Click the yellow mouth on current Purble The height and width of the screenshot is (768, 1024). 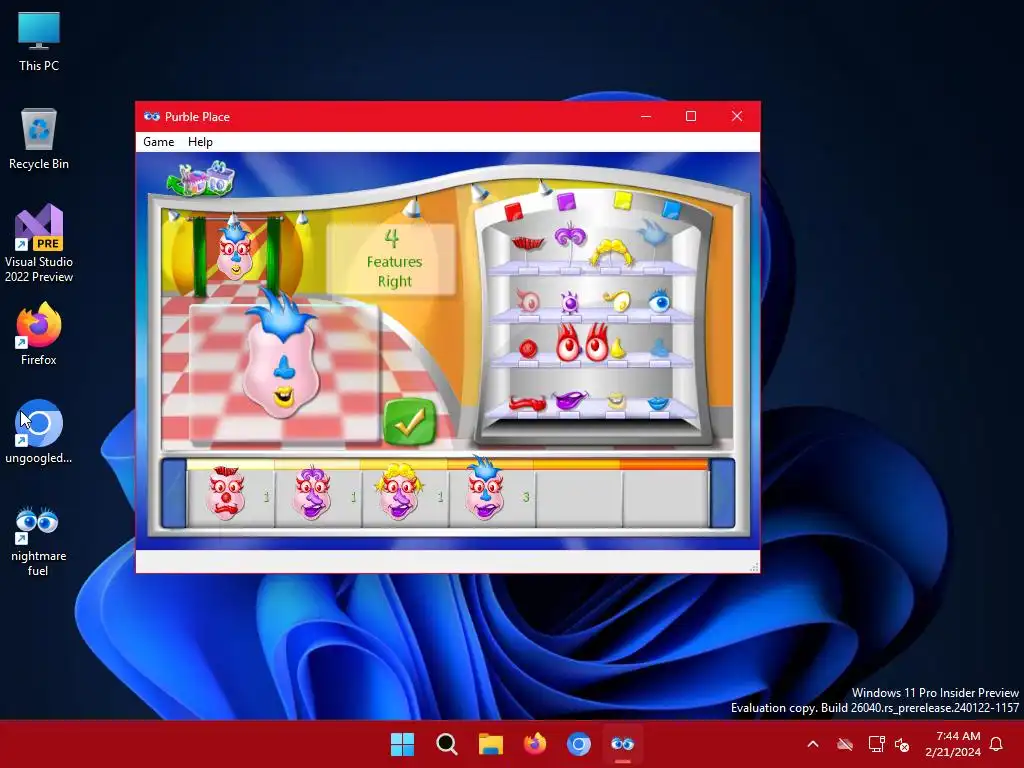tap(283, 395)
